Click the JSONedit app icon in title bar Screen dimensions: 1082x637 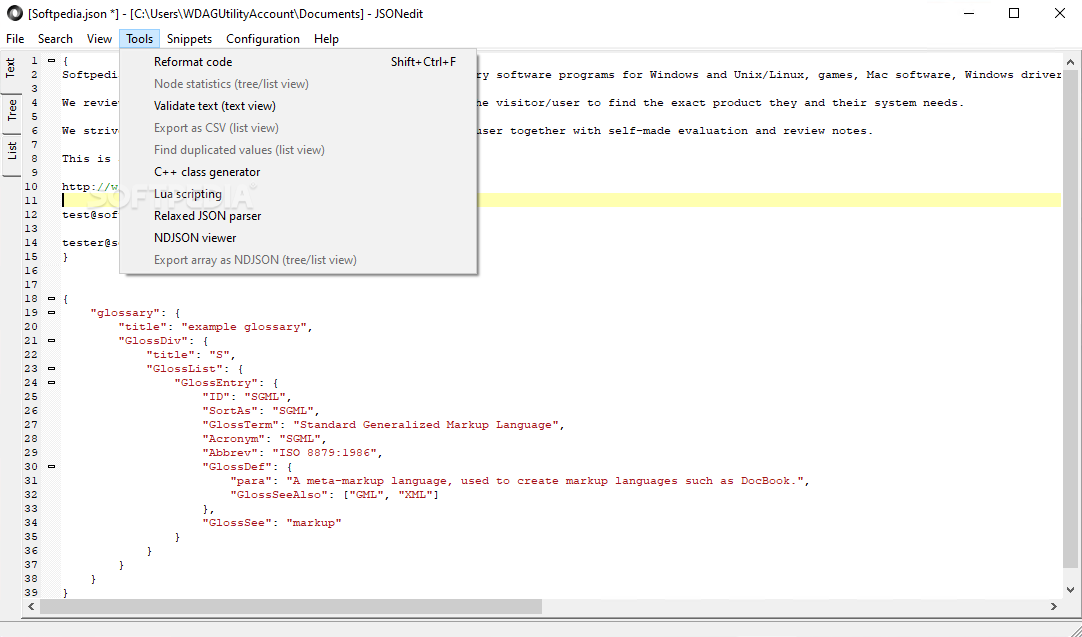[x=14, y=13]
